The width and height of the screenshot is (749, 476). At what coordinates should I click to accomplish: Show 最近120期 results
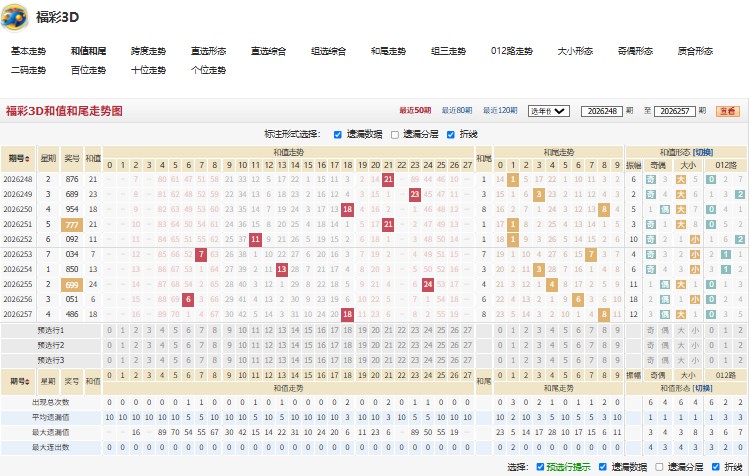point(500,110)
